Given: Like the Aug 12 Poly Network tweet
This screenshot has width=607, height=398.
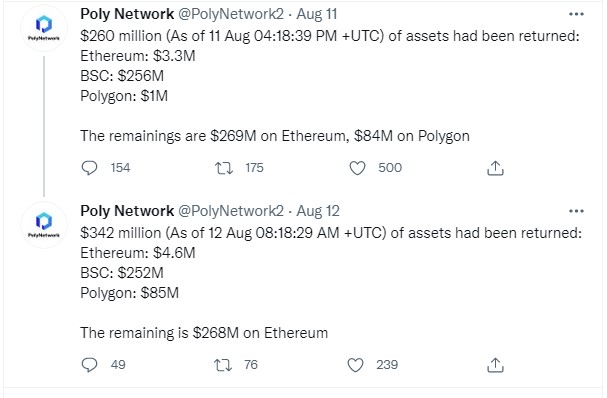Looking at the screenshot, I should pyautogui.click(x=355, y=365).
